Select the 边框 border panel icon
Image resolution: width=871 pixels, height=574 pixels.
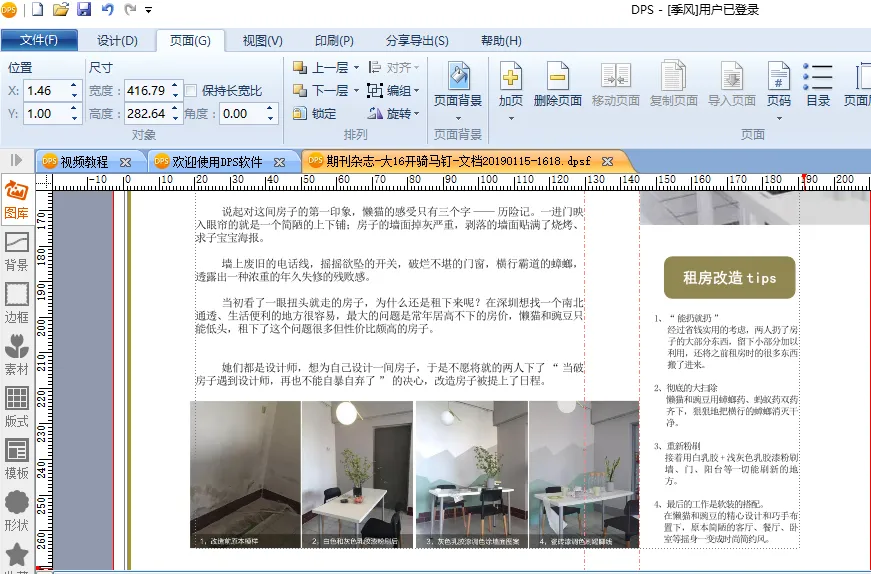(16, 302)
